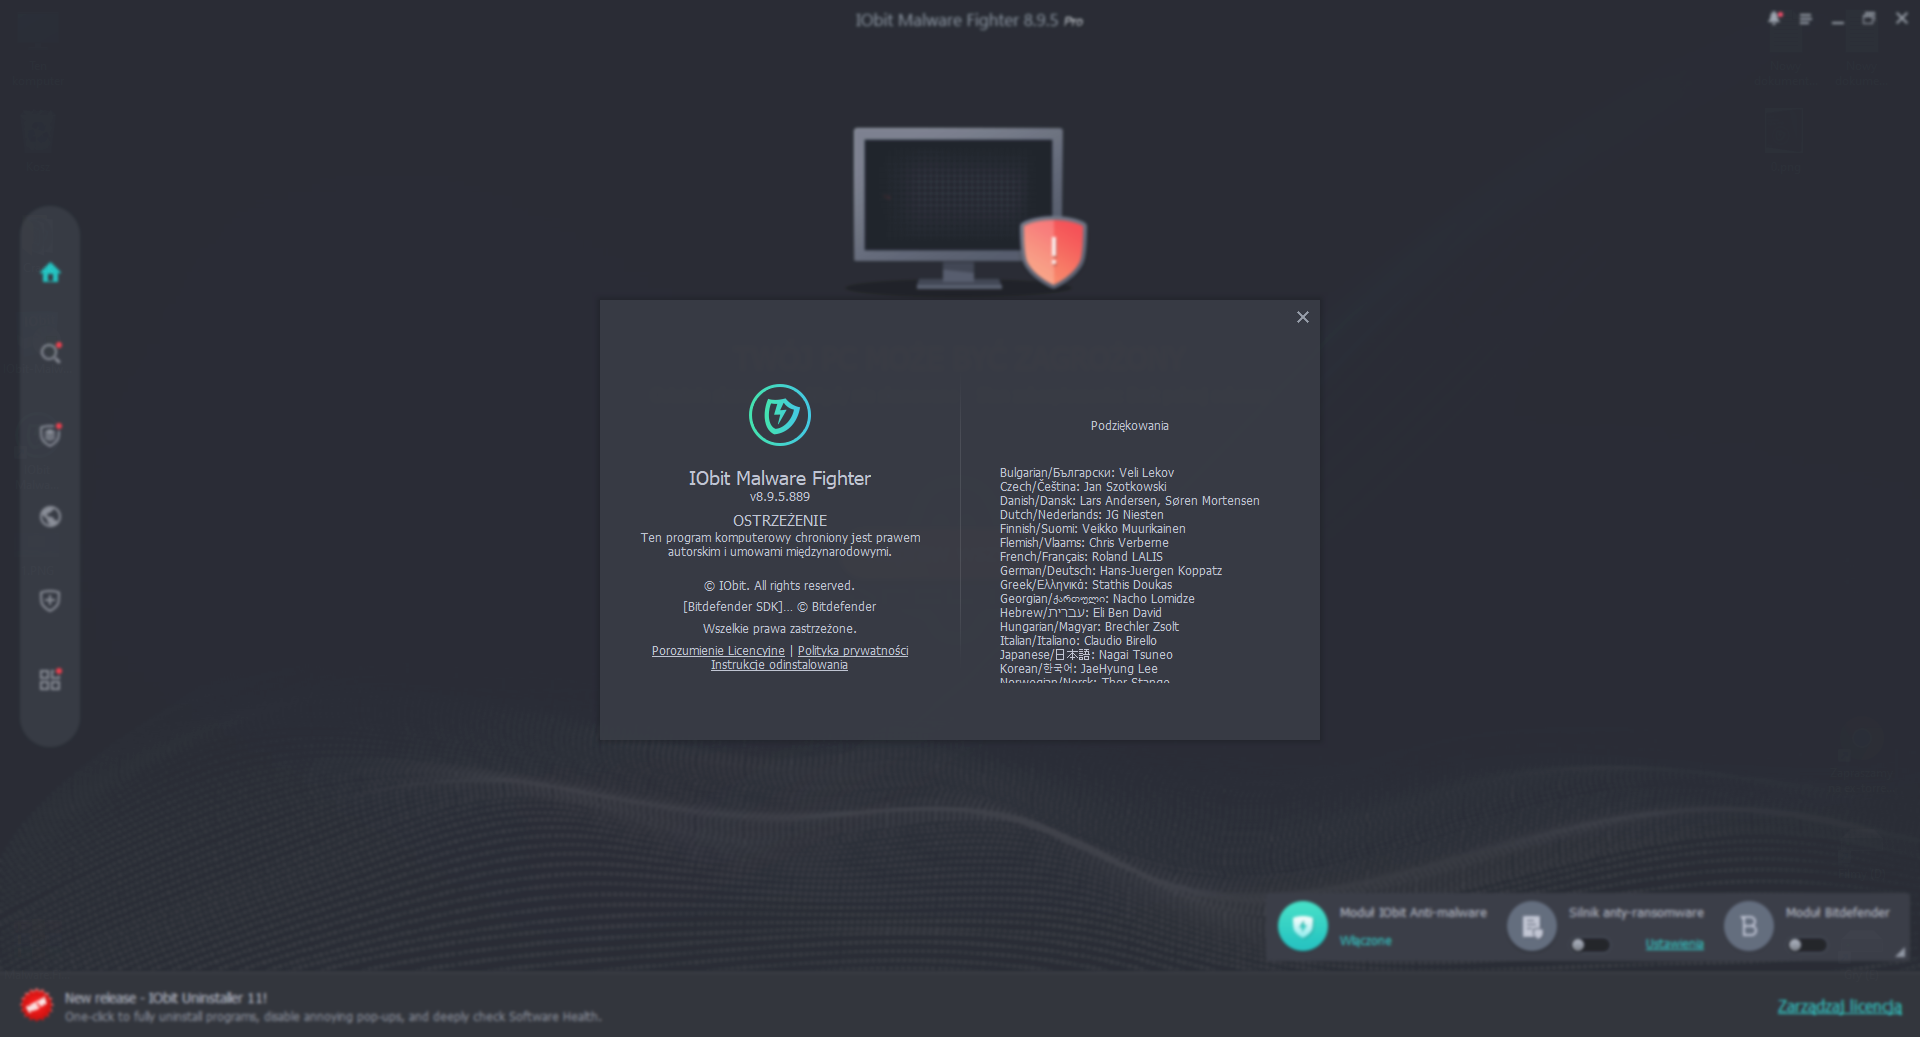Click the Silnik anty-ransomware label
Viewport: 1920px width, 1037px height.
pos(1636,913)
